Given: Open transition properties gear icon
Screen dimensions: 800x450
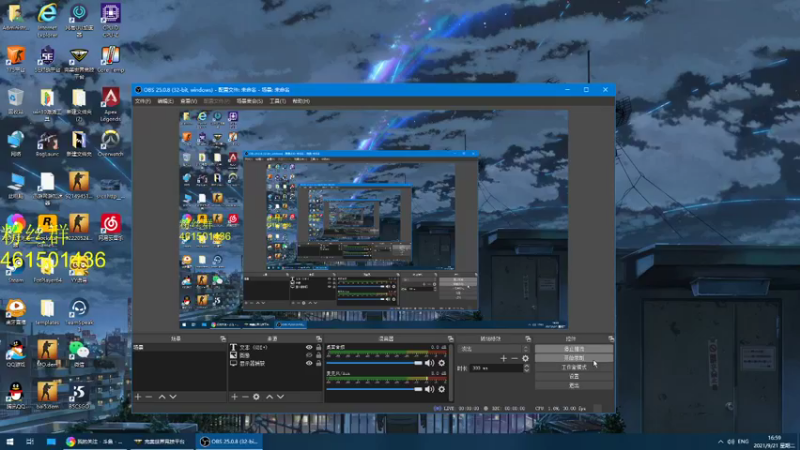Looking at the screenshot, I should pyautogui.click(x=526, y=358).
